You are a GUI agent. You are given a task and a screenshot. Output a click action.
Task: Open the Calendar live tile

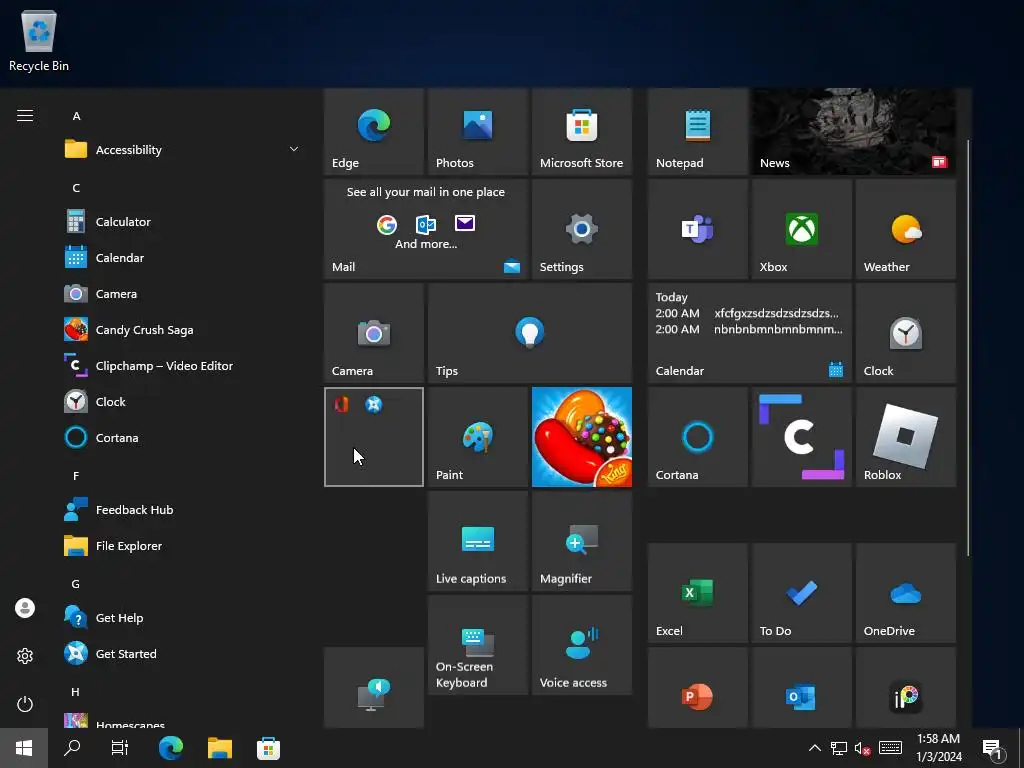(750, 333)
